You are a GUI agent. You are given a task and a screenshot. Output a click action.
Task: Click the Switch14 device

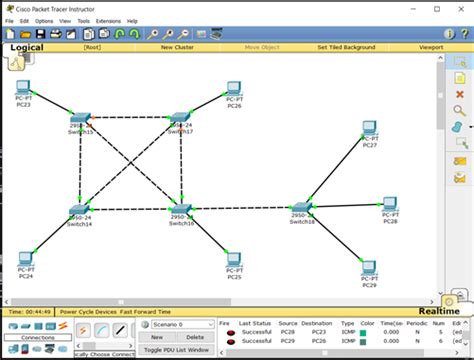(x=79, y=210)
